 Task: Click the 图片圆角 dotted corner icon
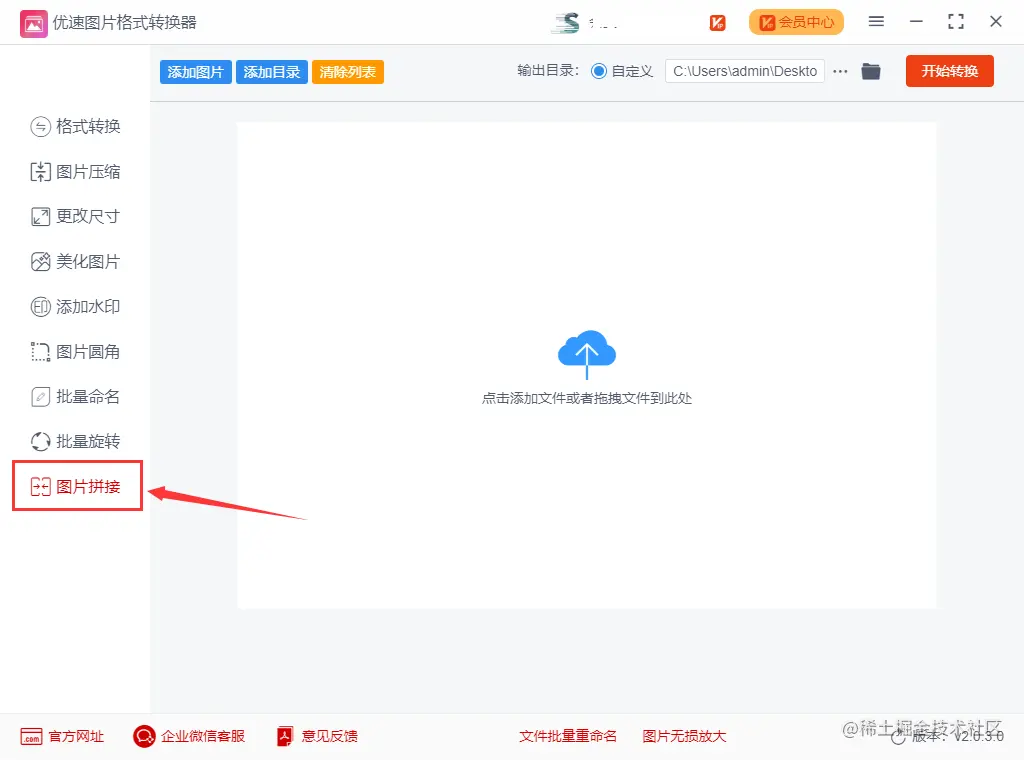click(x=40, y=352)
